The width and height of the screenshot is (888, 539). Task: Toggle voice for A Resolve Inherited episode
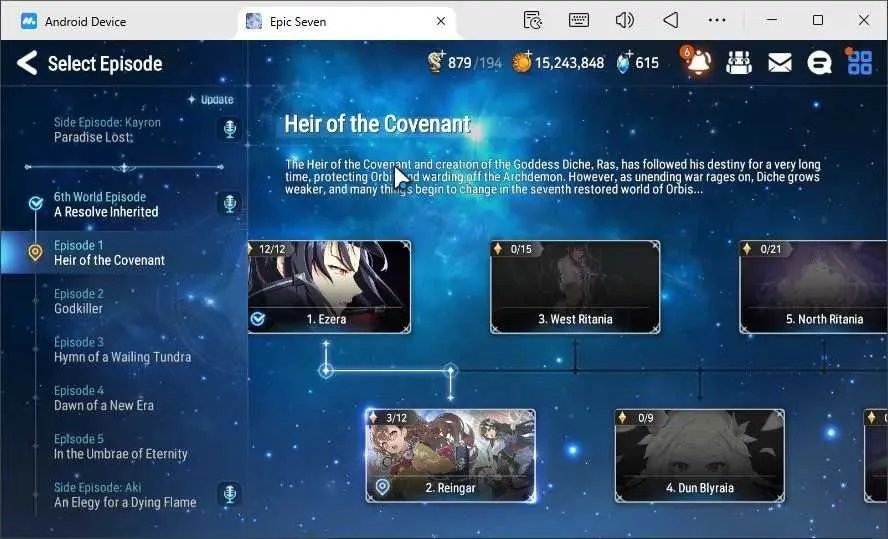[229, 204]
